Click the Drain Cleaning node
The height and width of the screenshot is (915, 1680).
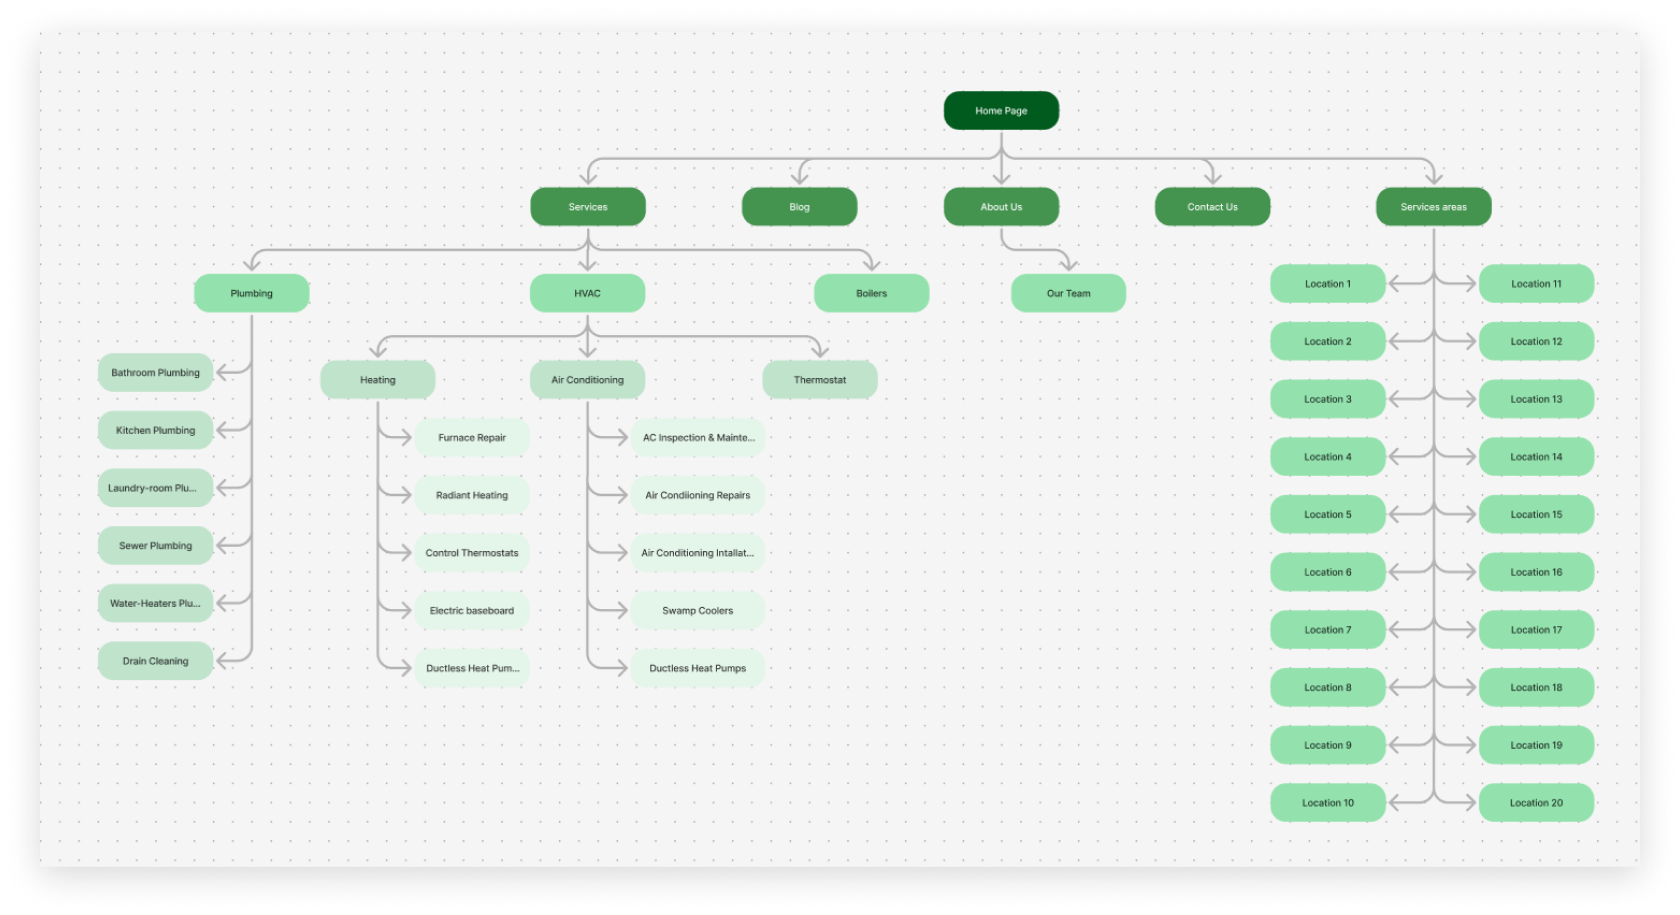155,661
